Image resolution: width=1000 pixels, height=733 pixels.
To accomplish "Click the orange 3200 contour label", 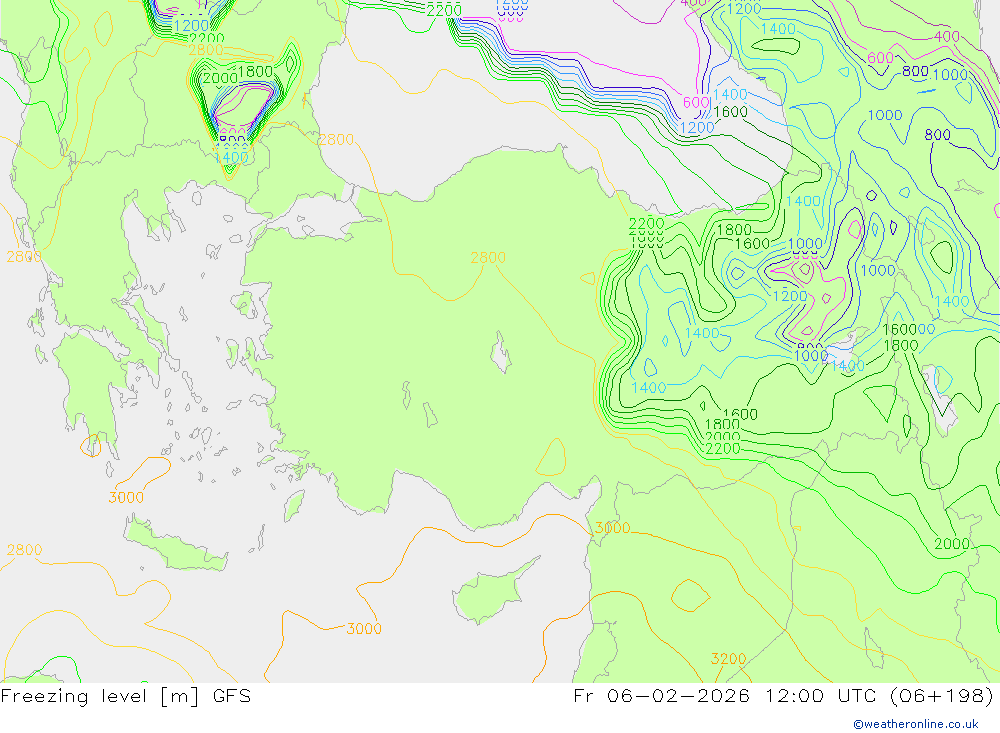I will pyautogui.click(x=728, y=659).
